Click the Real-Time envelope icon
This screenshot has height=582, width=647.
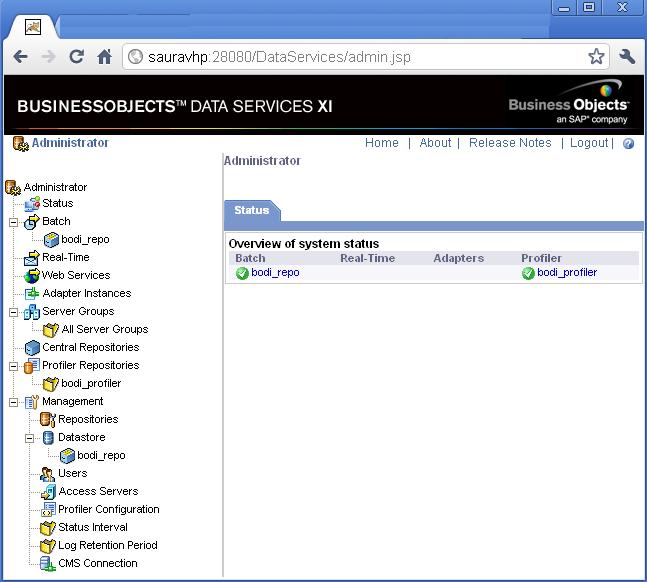[x=31, y=258]
